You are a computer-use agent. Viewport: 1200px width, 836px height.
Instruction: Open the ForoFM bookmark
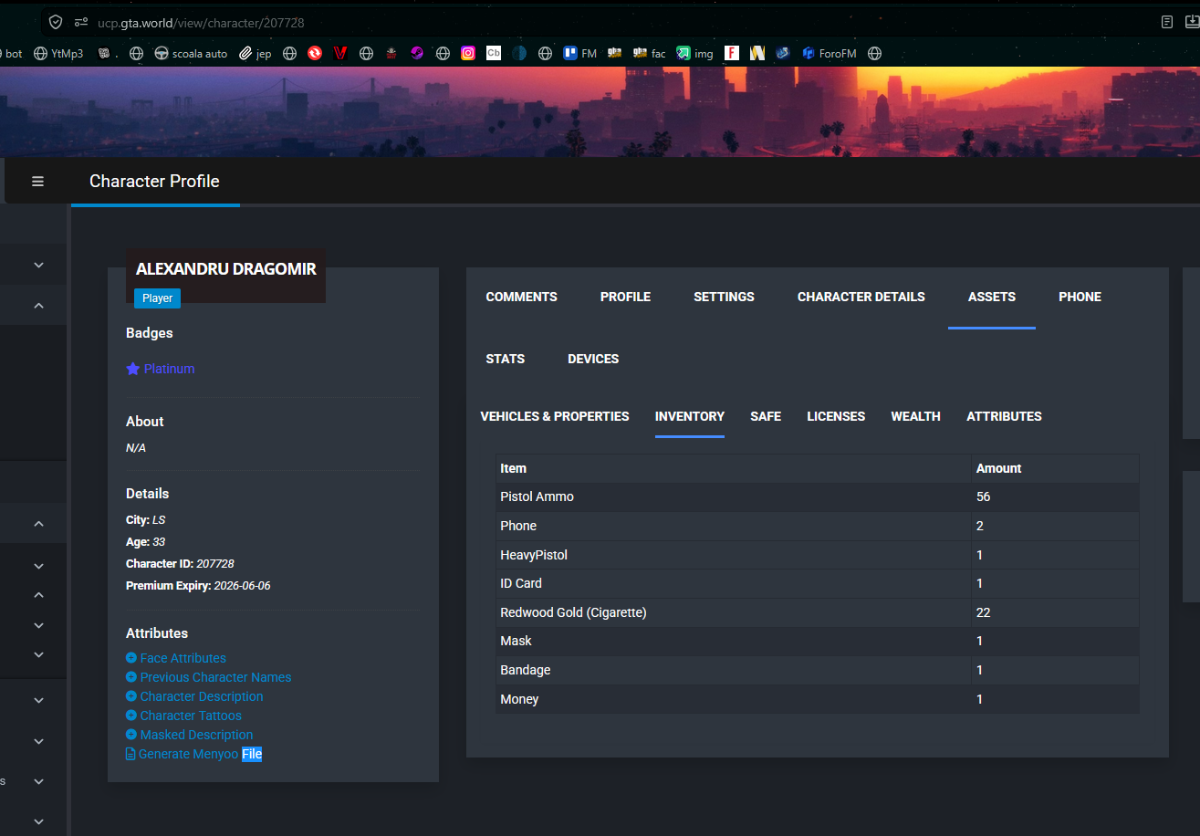(x=829, y=53)
